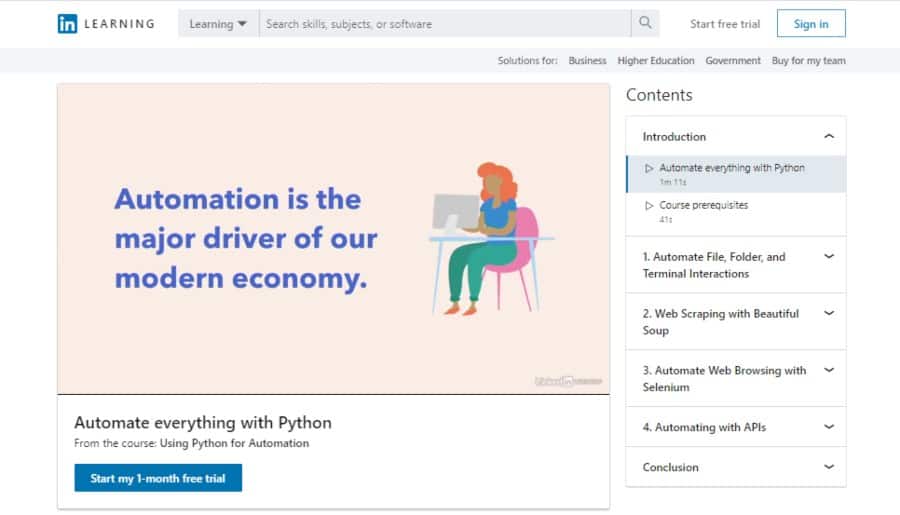
Task: Click Automate everything with Python title heading
Action: point(203,423)
